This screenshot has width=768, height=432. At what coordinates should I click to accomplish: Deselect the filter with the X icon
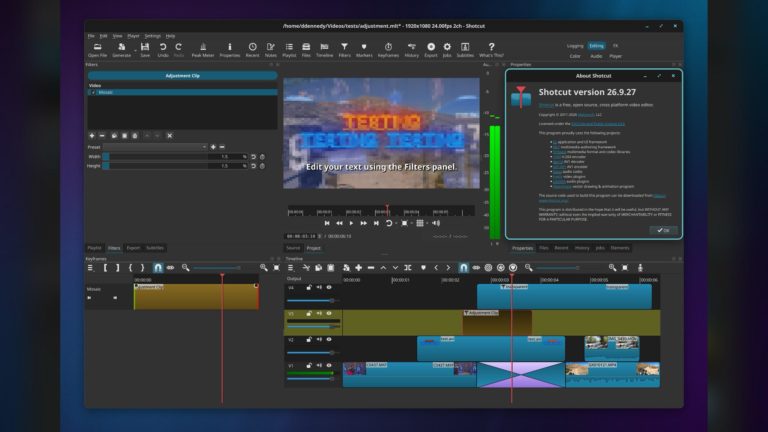pos(169,136)
